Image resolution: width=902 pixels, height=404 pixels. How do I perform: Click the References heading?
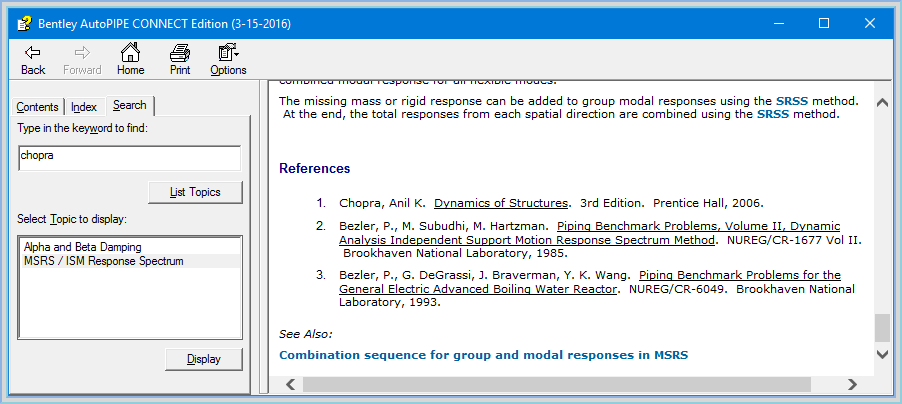[315, 169]
